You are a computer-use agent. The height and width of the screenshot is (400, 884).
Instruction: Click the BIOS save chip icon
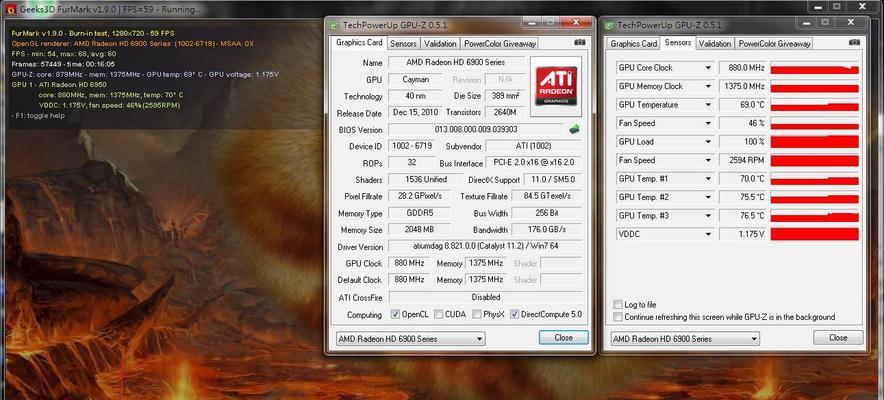point(574,129)
